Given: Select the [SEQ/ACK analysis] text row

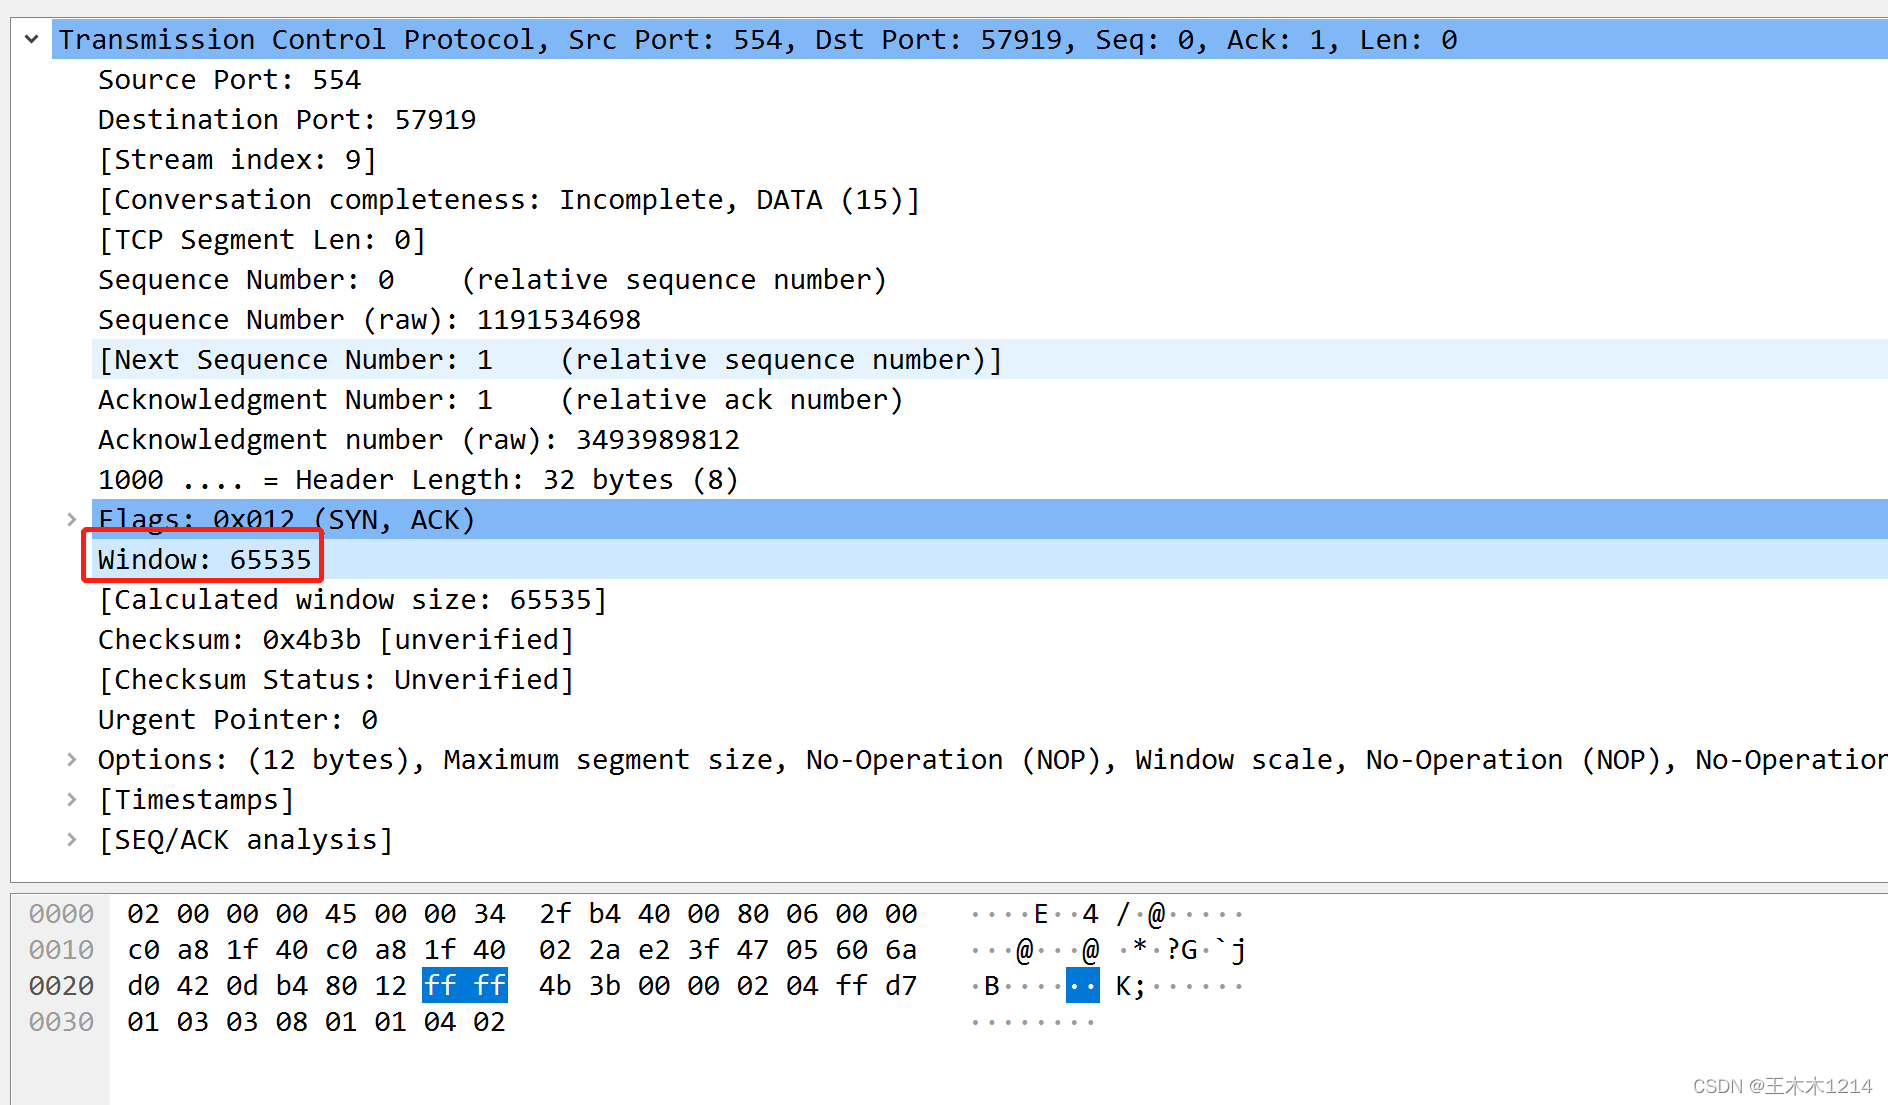Looking at the screenshot, I should (x=245, y=839).
